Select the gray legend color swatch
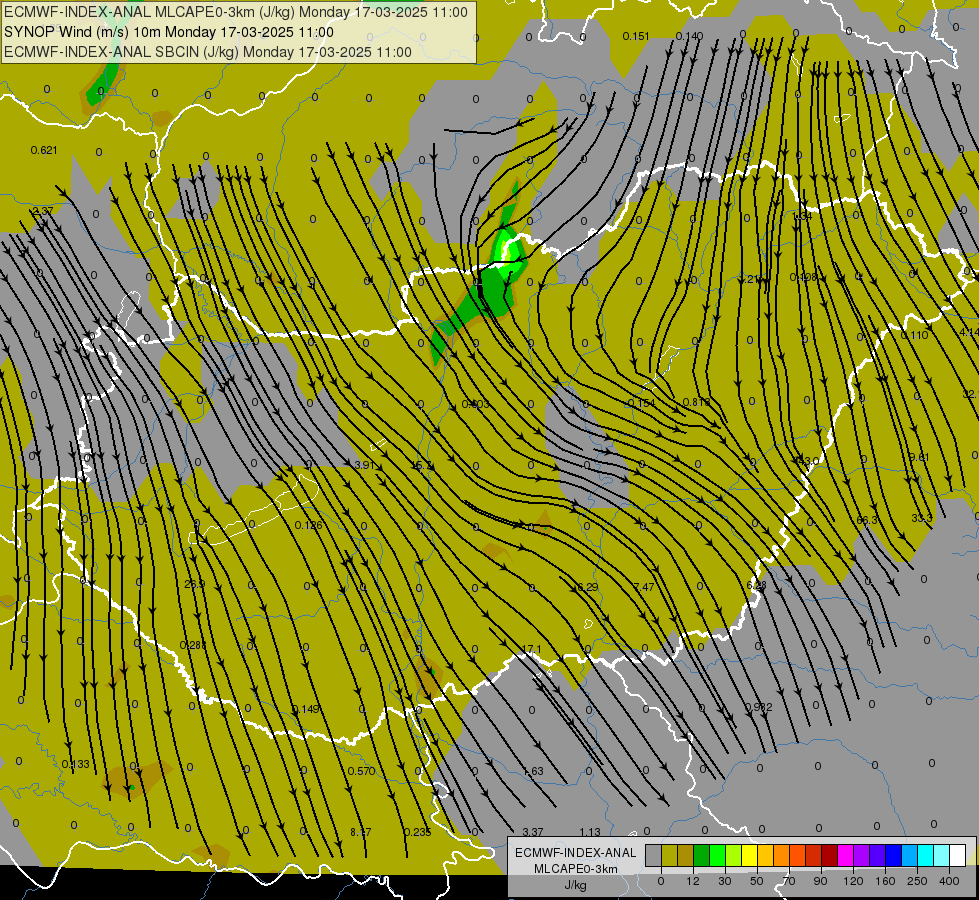979x900 pixels. [x=653, y=856]
